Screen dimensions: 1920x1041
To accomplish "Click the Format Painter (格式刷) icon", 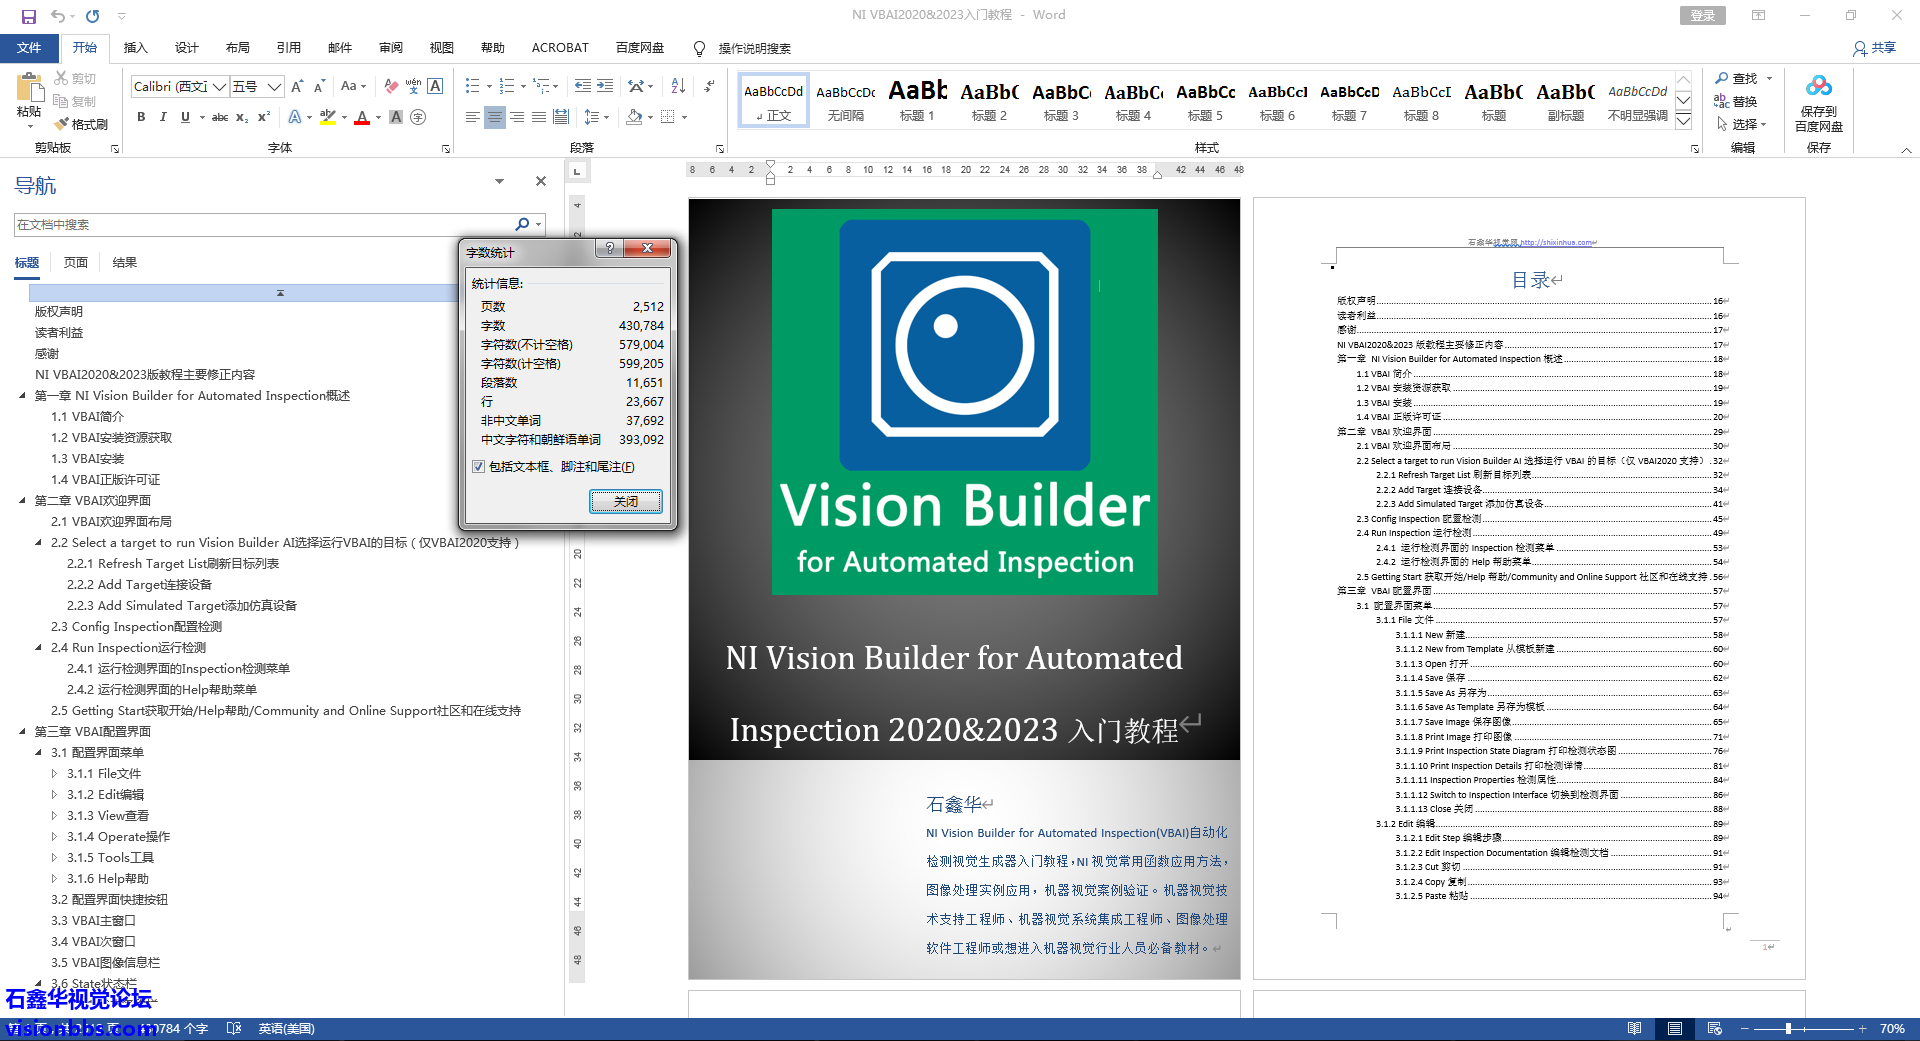I will (81, 124).
